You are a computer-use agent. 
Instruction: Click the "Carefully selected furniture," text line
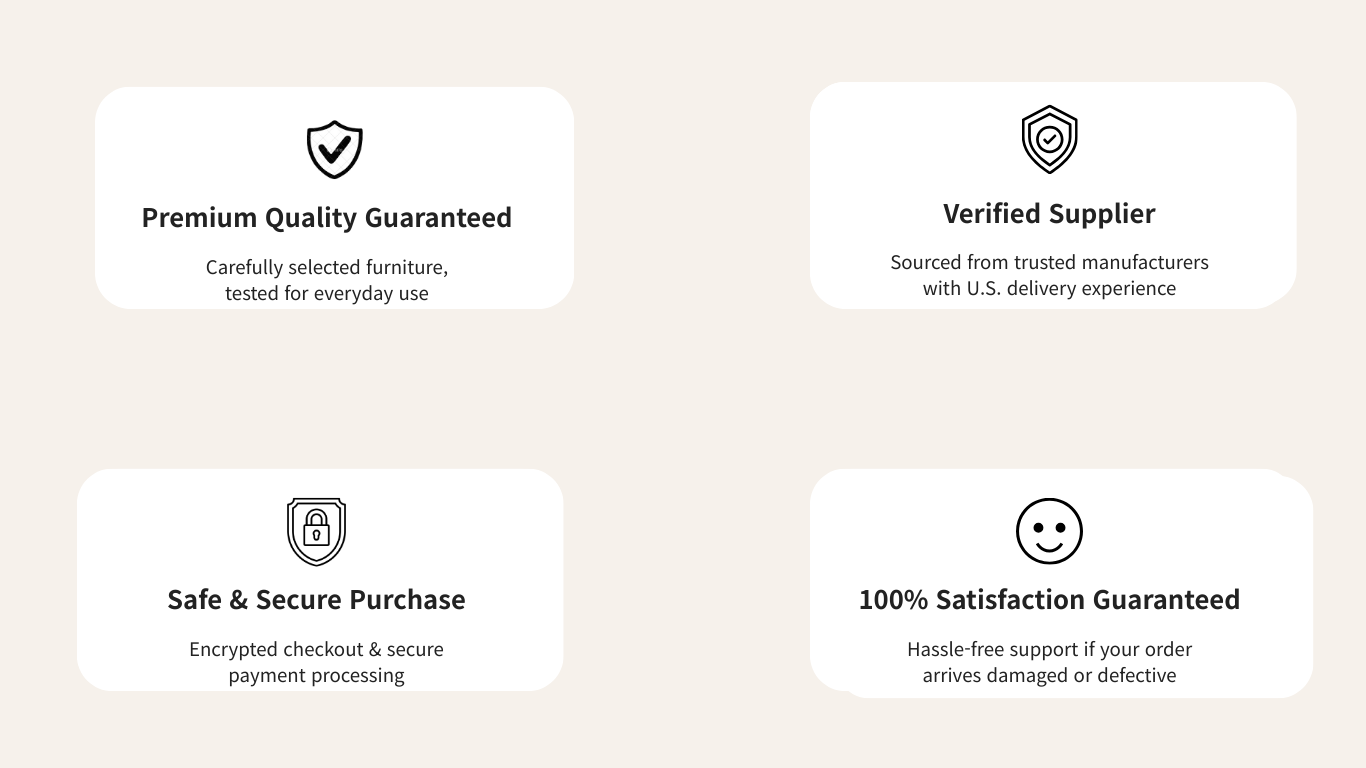click(326, 268)
